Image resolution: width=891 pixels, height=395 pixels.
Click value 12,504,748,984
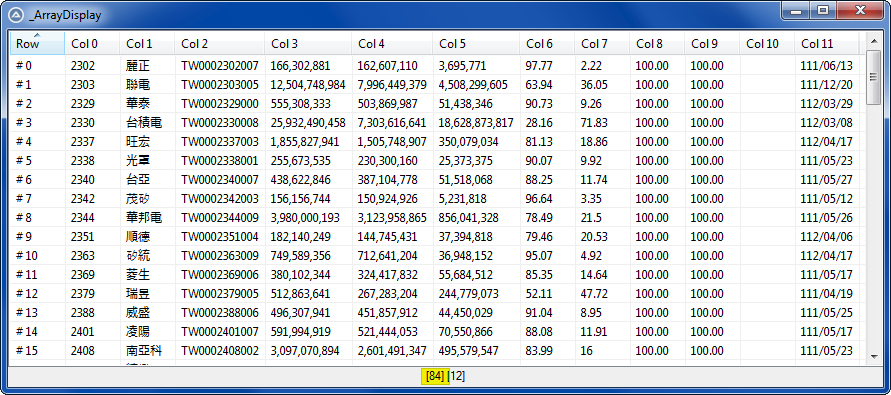pyautogui.click(x=307, y=85)
